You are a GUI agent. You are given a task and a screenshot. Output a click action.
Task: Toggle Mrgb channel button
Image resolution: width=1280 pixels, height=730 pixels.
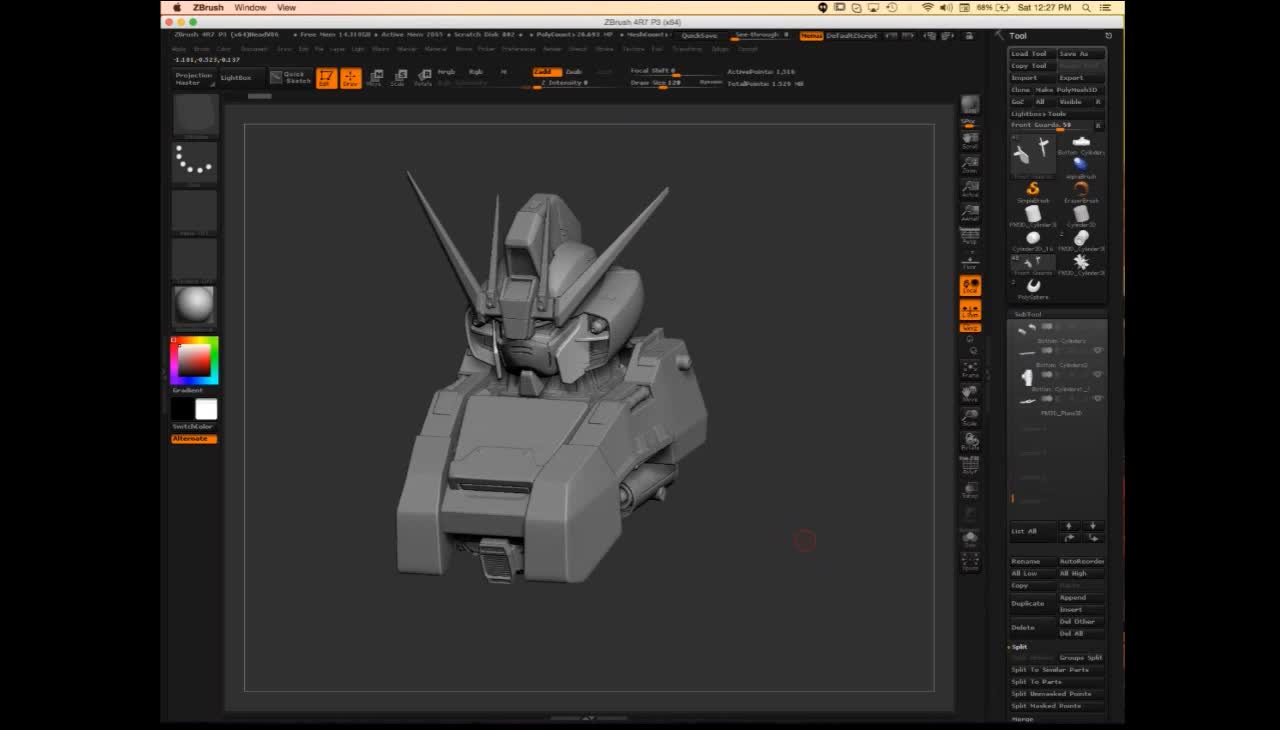pyautogui.click(x=447, y=72)
